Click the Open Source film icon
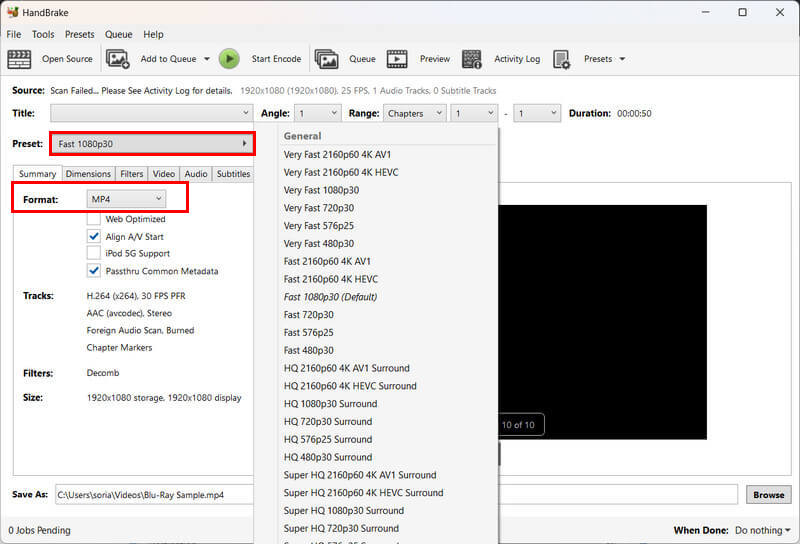This screenshot has height=544, width=800. click(x=20, y=59)
